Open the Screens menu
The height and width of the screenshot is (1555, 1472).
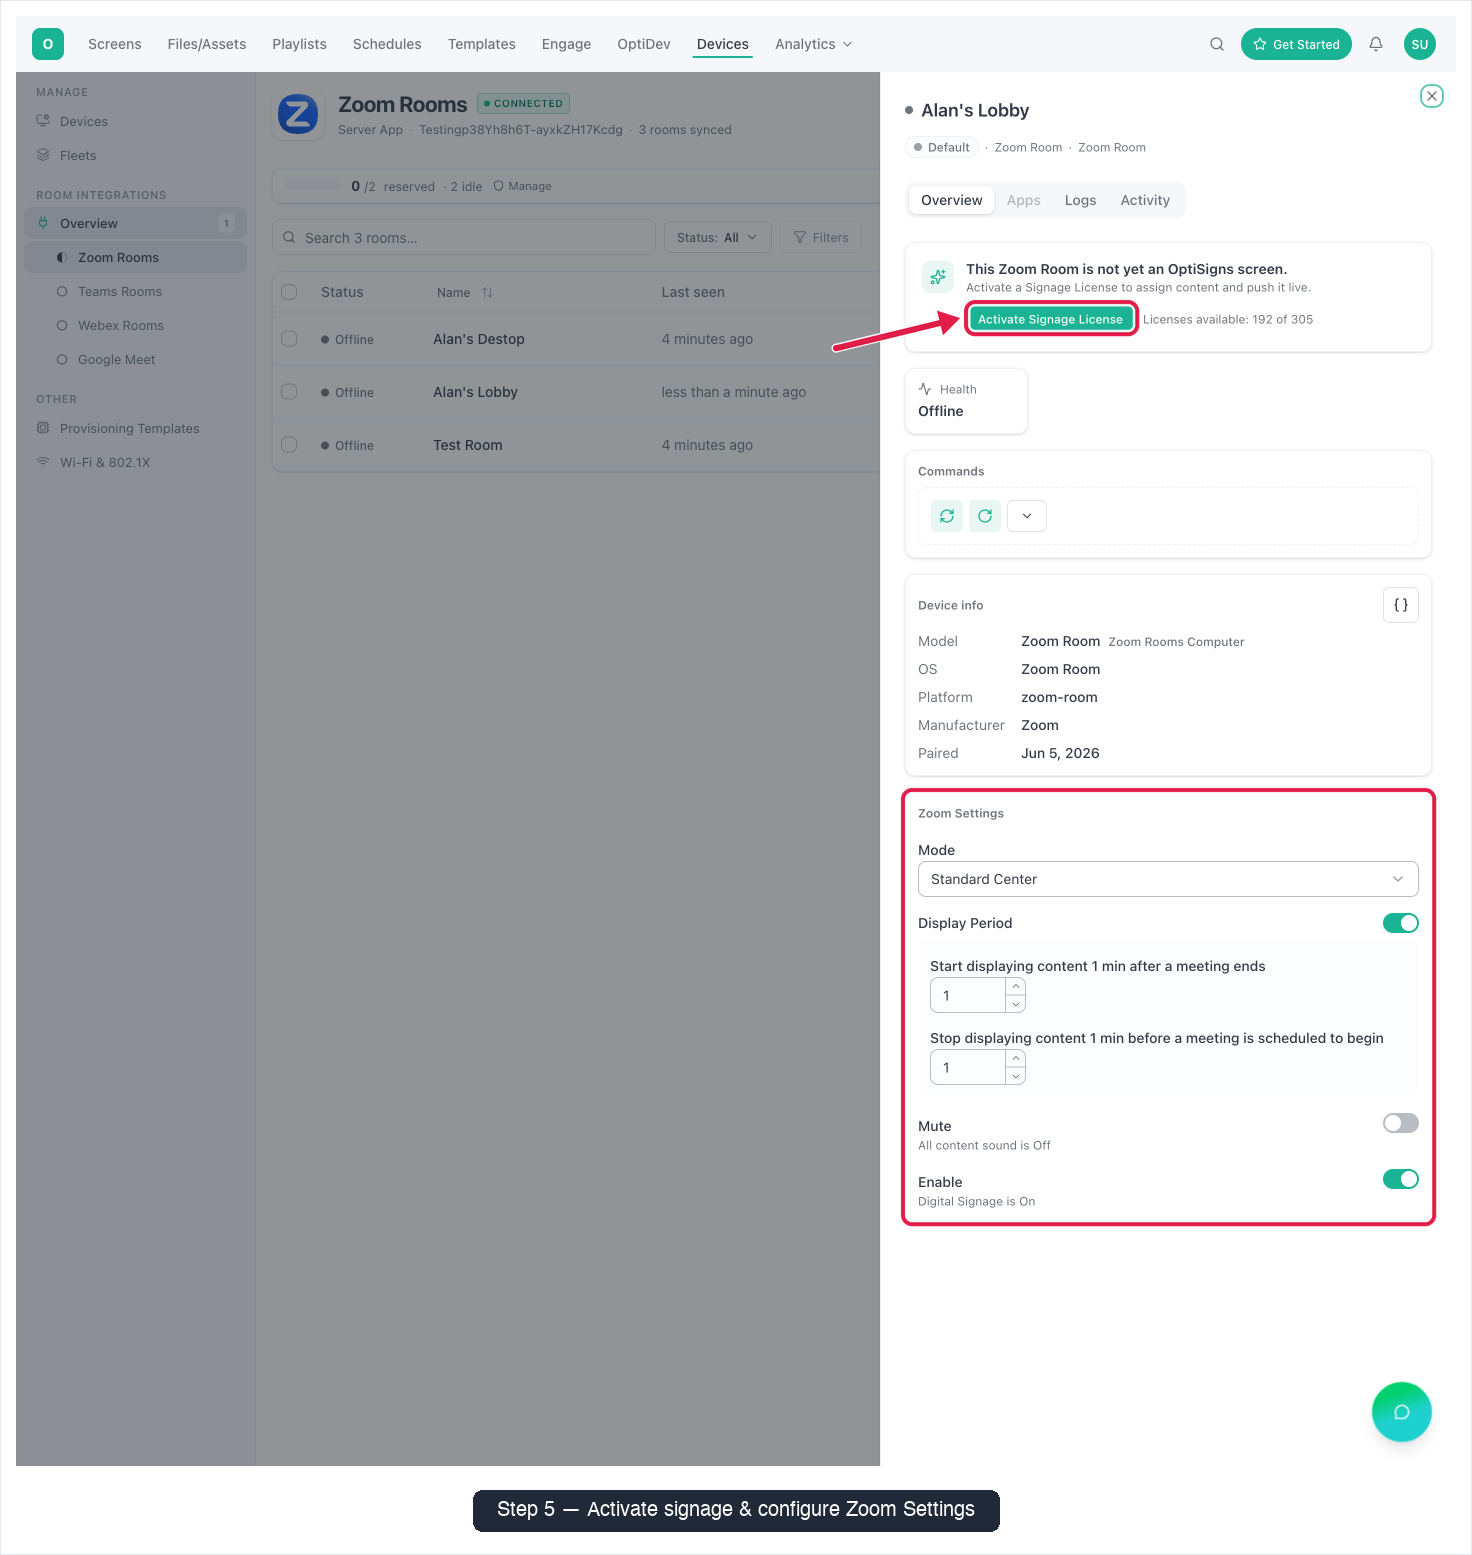click(115, 44)
